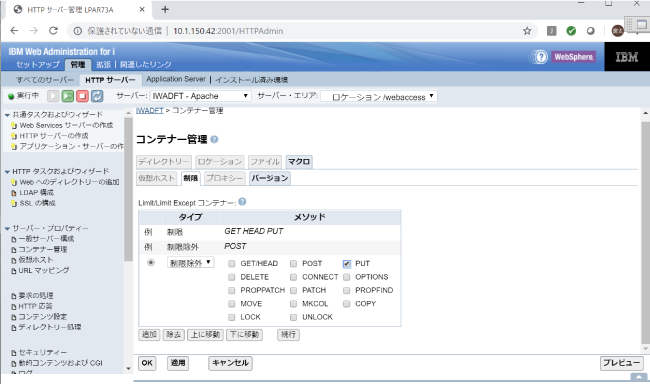The width and height of the screenshot is (650, 384).
Task: Open the server dropdown IWADFT - Apache
Action: [200, 96]
